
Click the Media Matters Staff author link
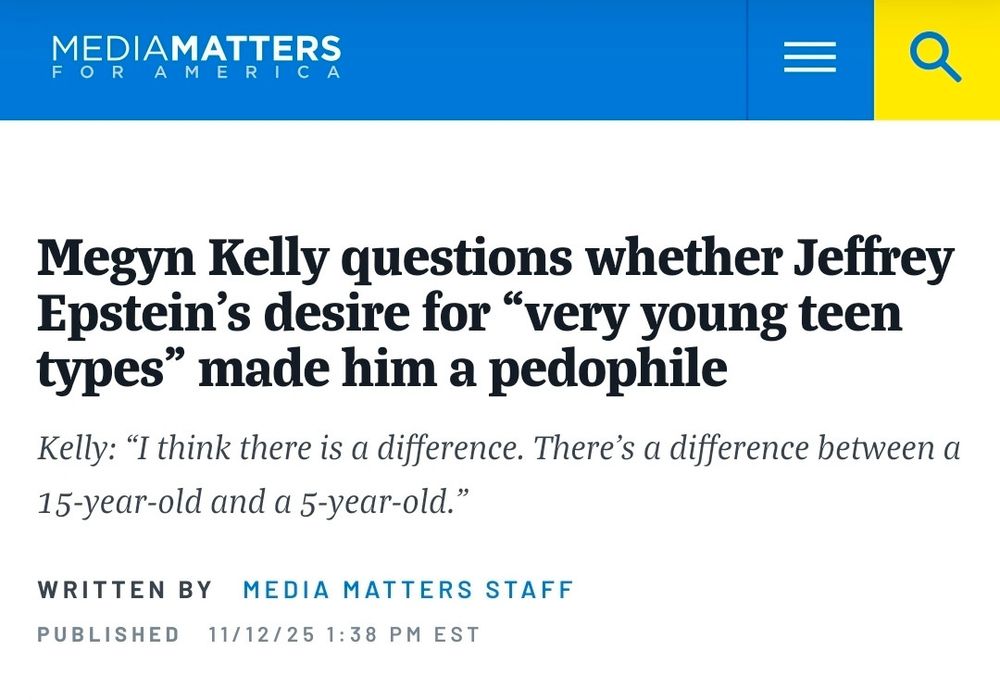(x=408, y=589)
